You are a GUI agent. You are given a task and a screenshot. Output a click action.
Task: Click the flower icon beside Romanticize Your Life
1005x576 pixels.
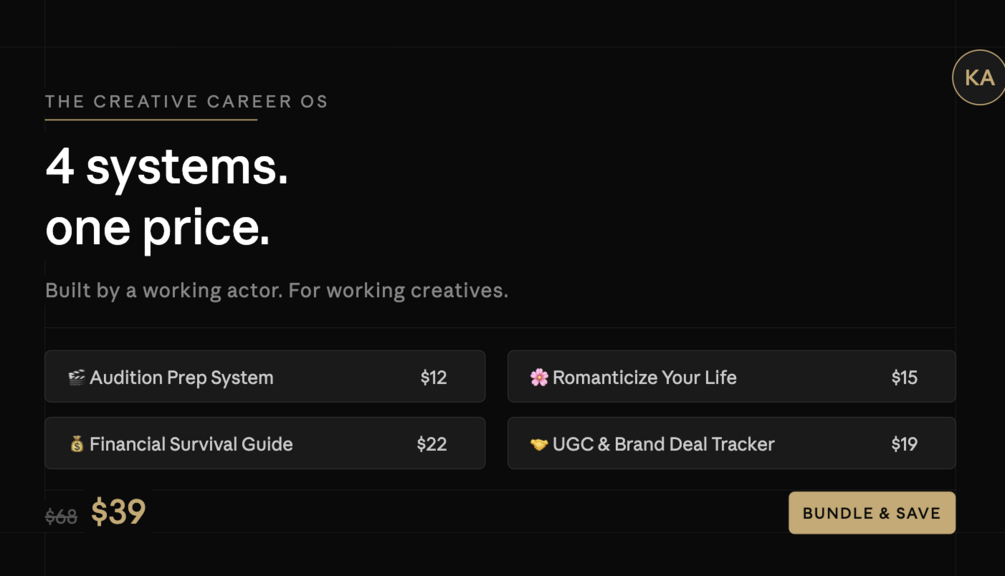point(539,377)
